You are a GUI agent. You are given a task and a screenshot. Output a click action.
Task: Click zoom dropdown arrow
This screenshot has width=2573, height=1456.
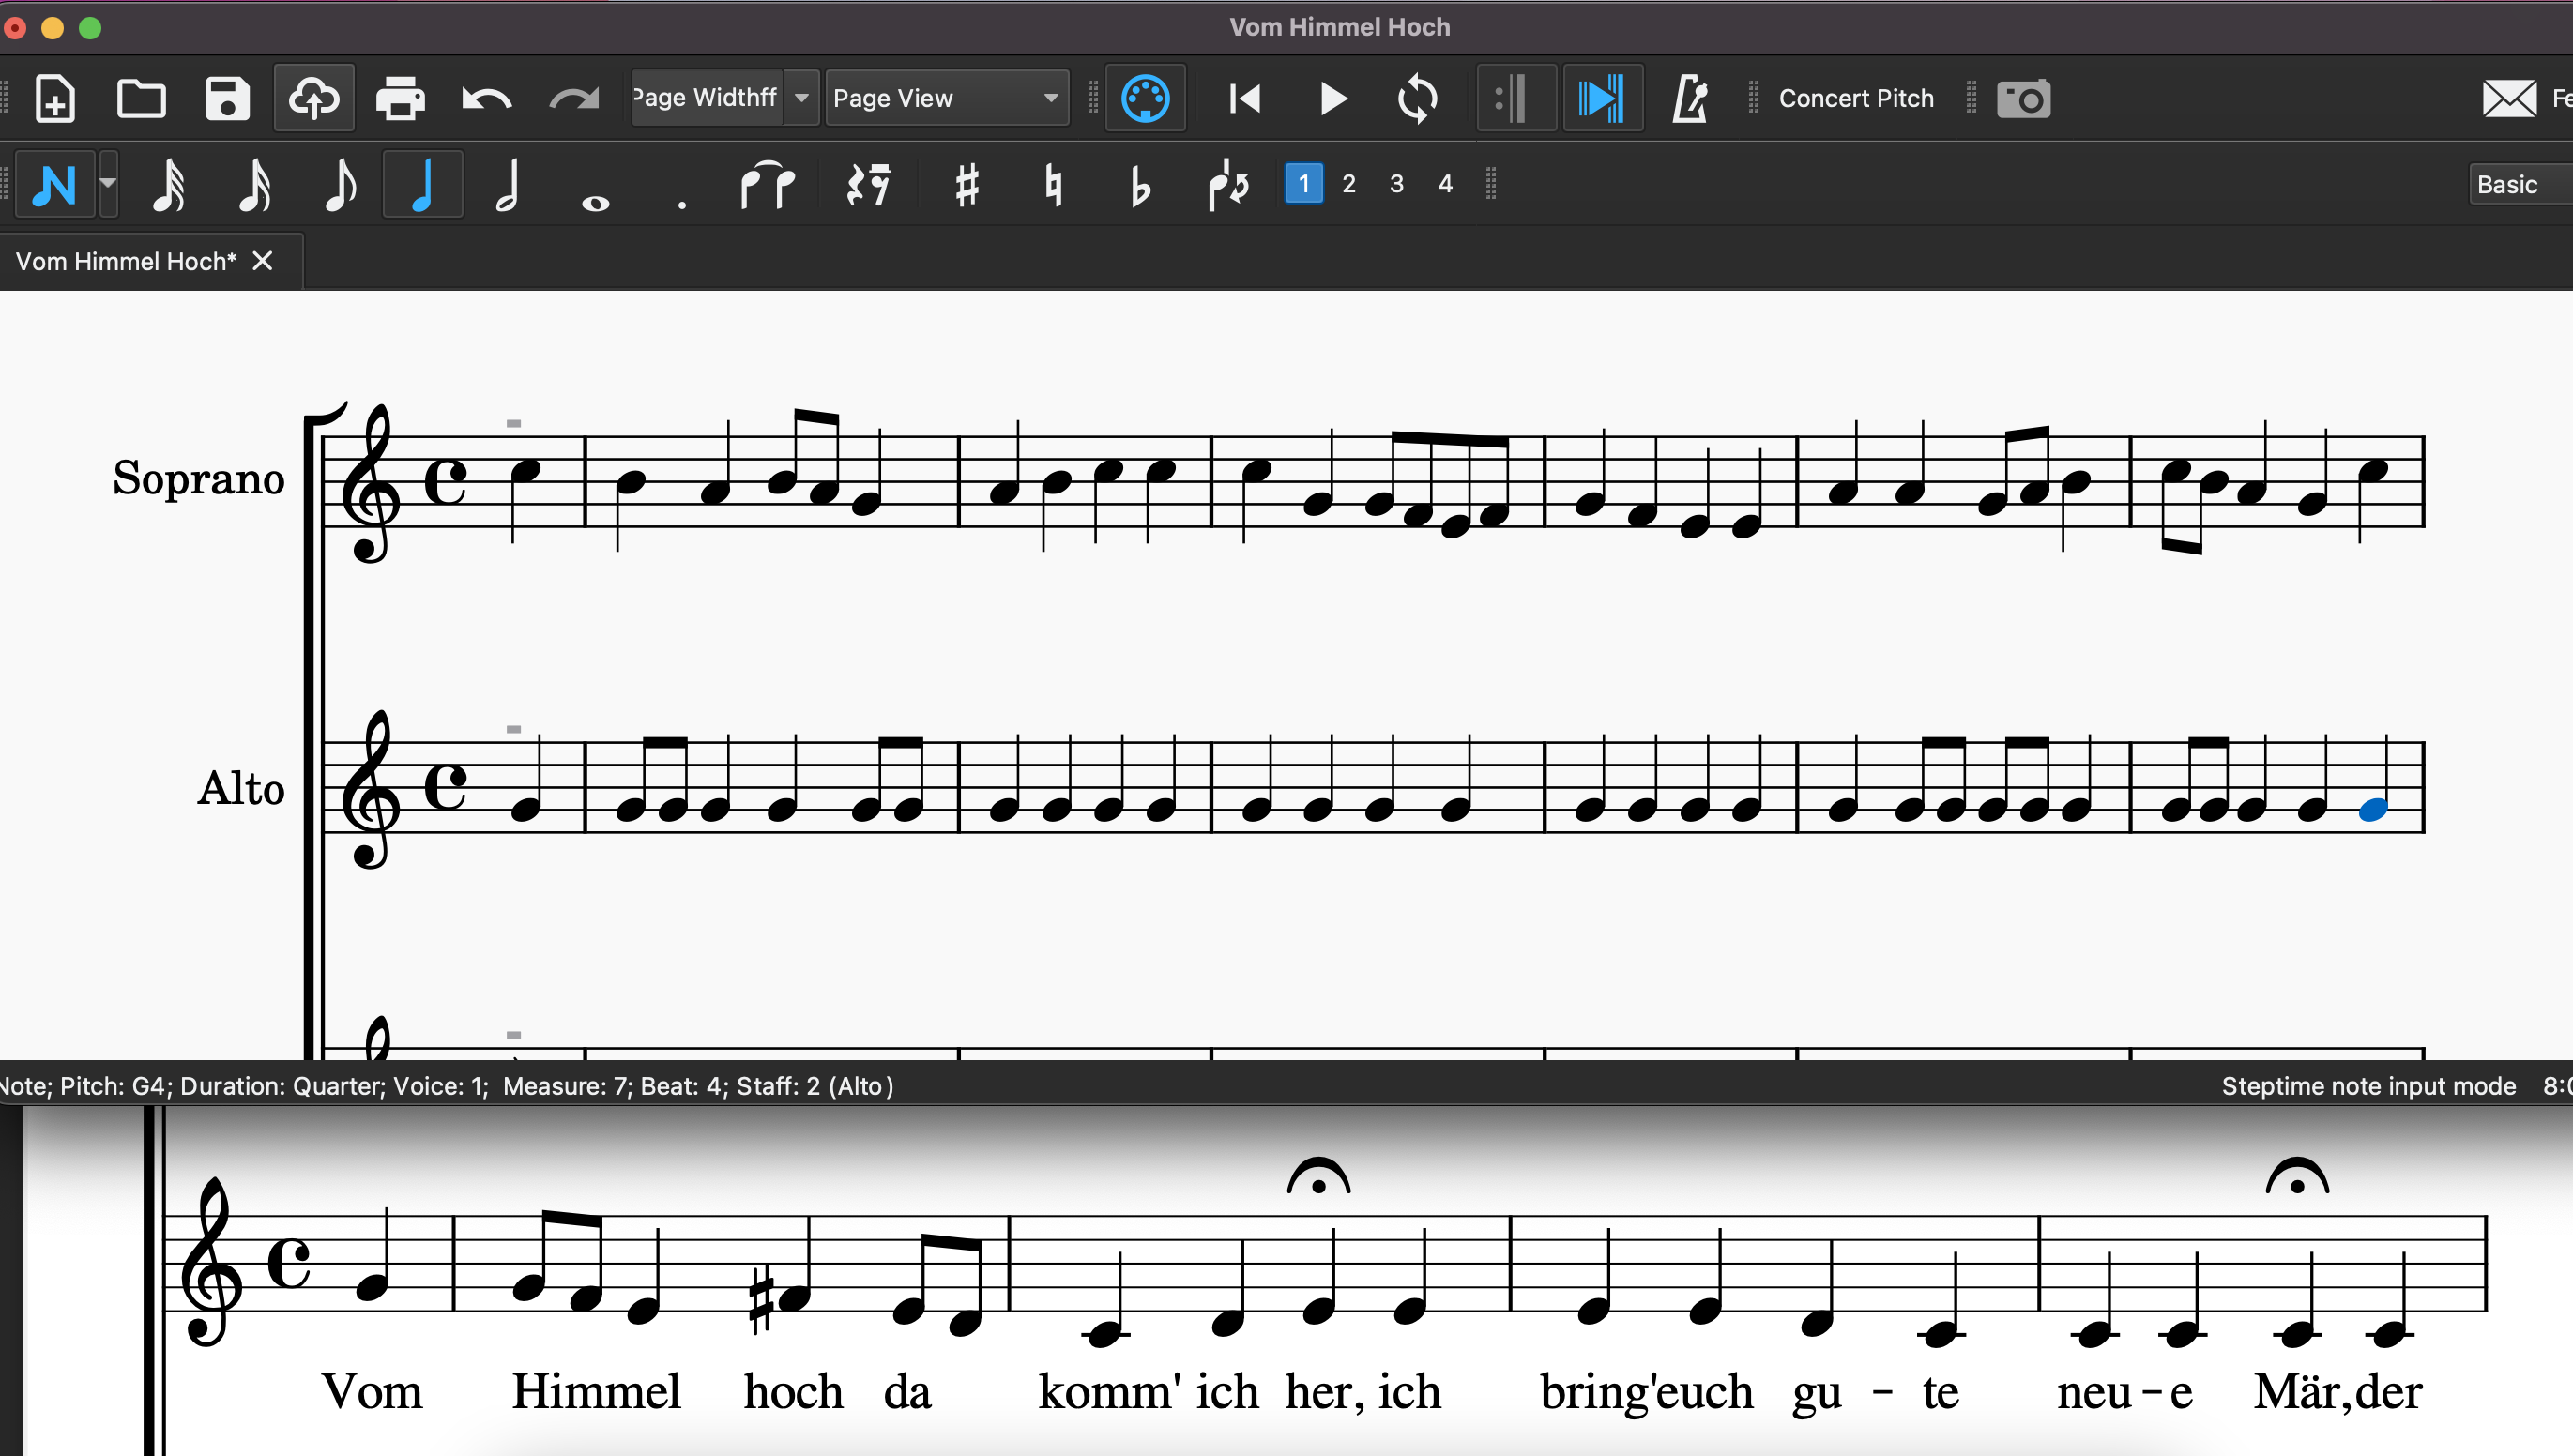coord(801,98)
